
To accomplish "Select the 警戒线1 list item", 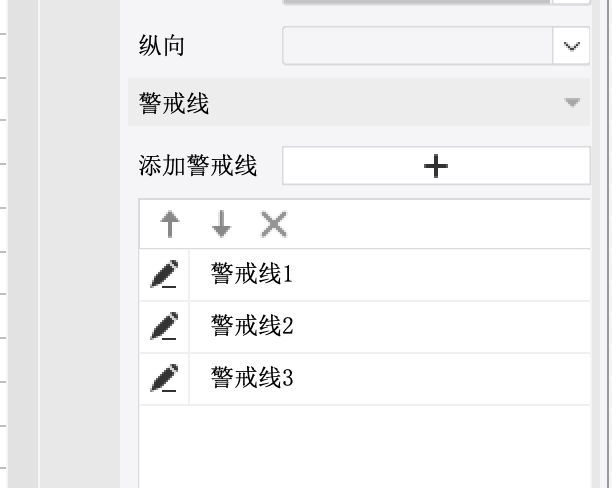I will tap(251, 274).
